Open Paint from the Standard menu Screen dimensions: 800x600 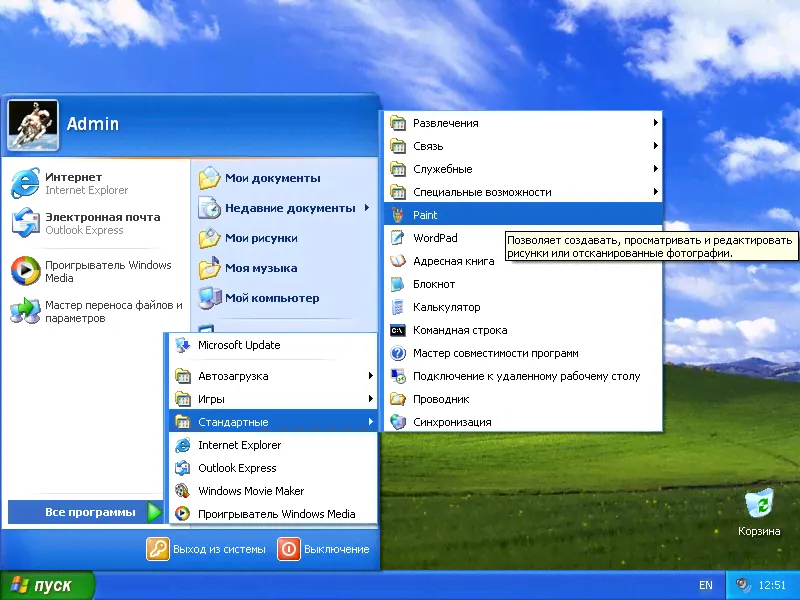pos(425,215)
